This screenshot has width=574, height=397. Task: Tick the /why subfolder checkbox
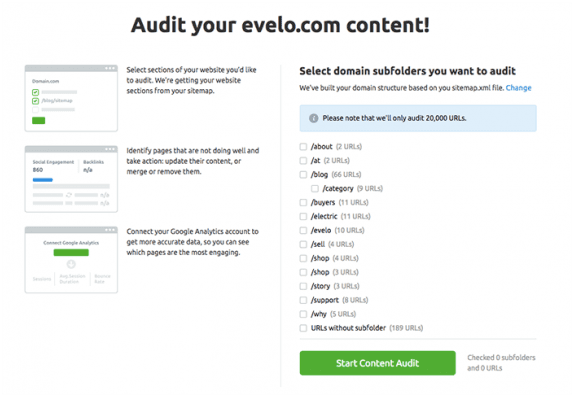(303, 314)
